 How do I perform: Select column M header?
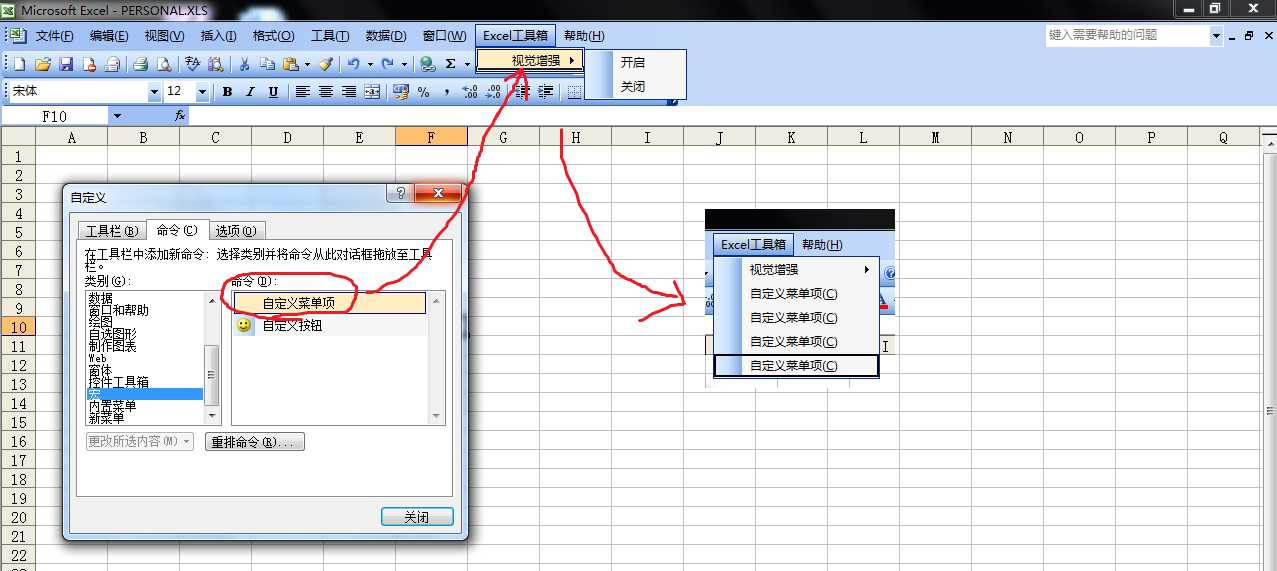pos(935,138)
